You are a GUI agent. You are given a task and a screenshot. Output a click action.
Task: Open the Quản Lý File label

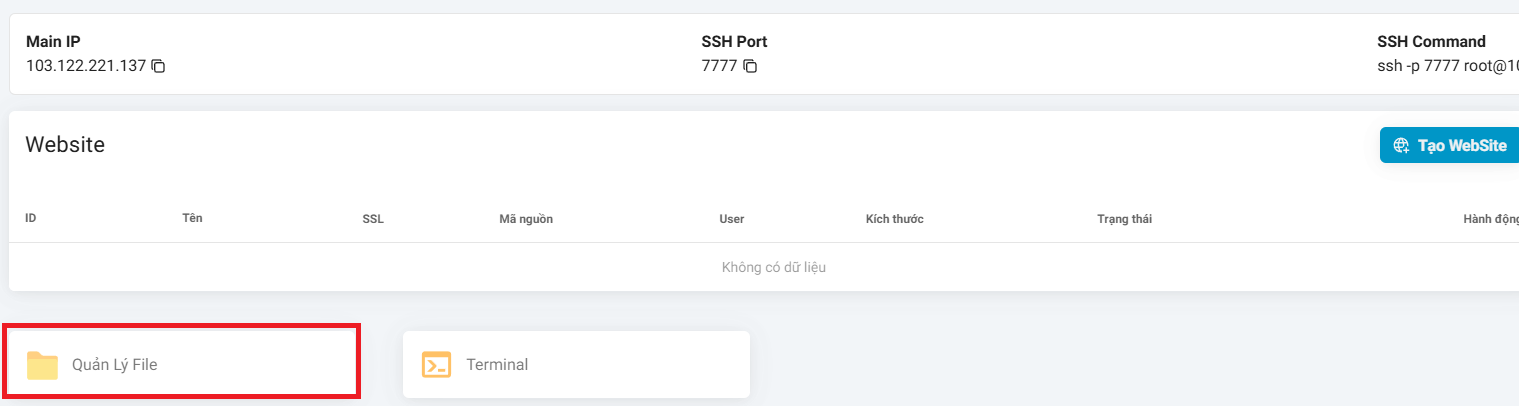(x=114, y=365)
